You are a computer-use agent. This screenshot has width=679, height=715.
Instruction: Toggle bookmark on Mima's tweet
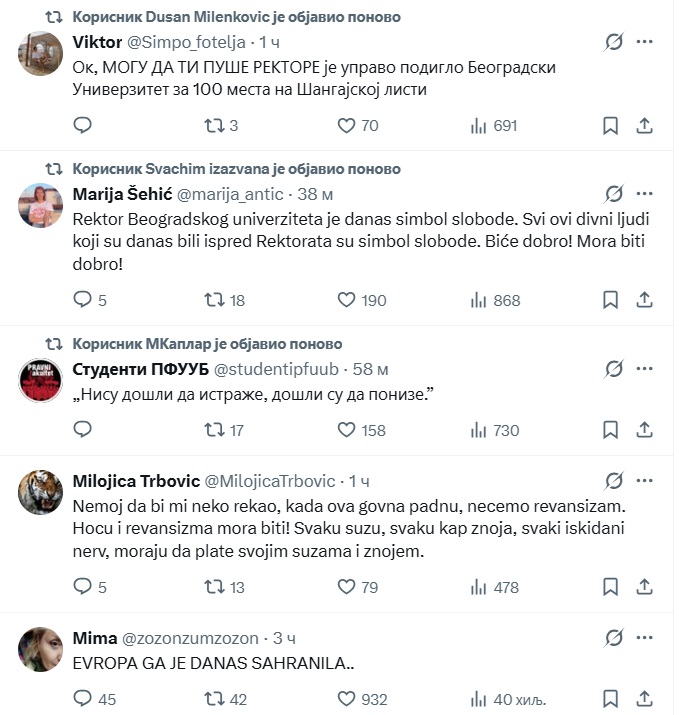tap(610, 699)
